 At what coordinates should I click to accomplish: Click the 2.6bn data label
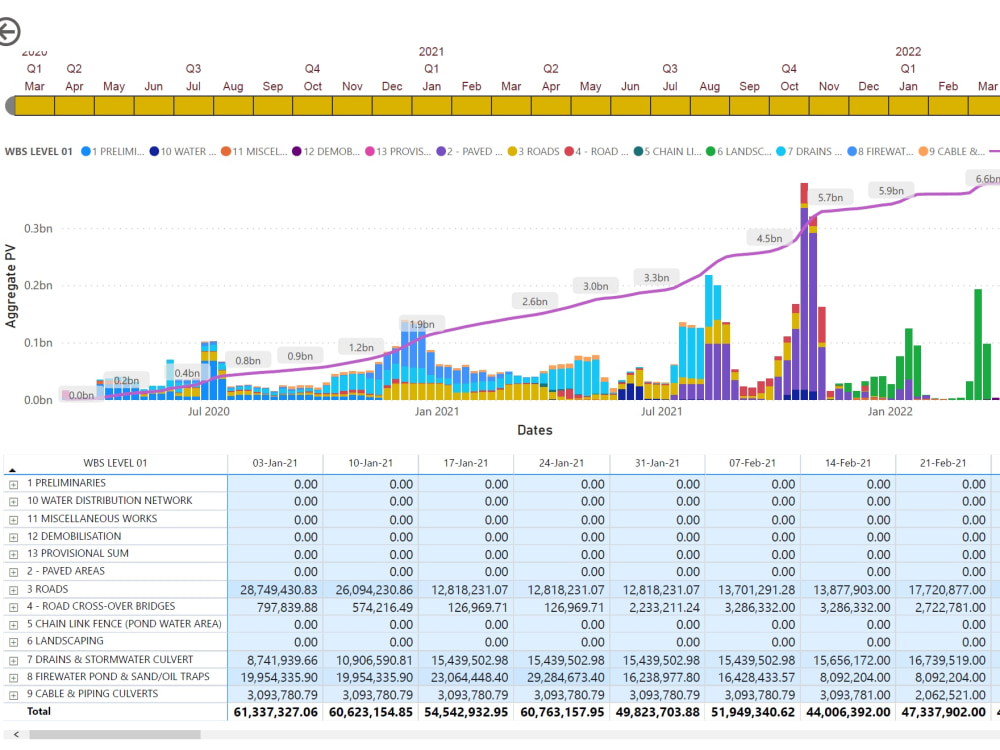(x=534, y=301)
